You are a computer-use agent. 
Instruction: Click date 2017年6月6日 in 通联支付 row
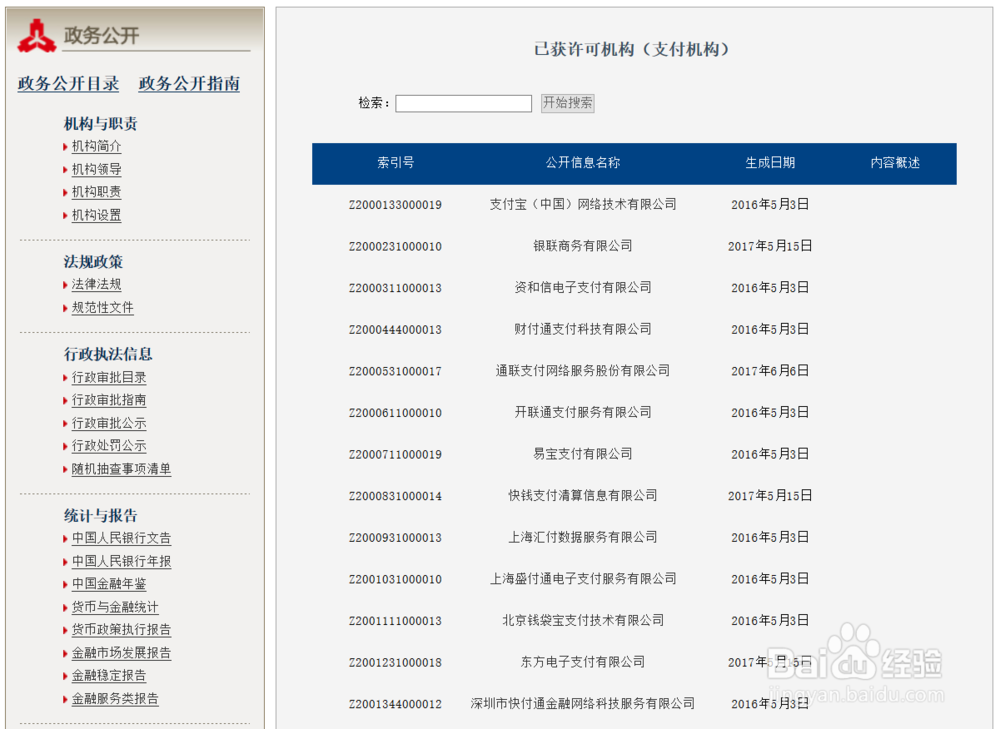coord(770,371)
